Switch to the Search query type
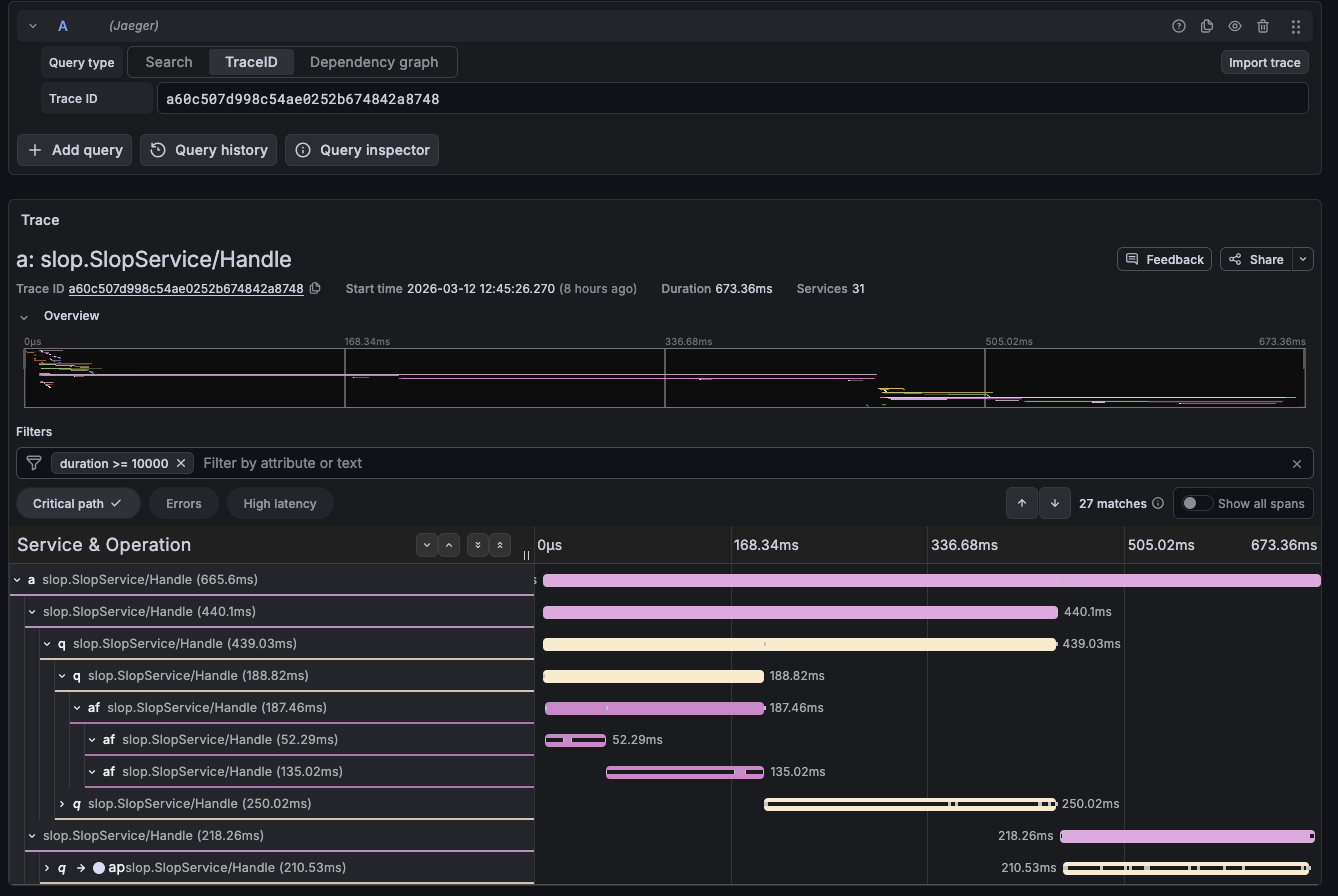Image resolution: width=1338 pixels, height=896 pixels. pos(168,62)
